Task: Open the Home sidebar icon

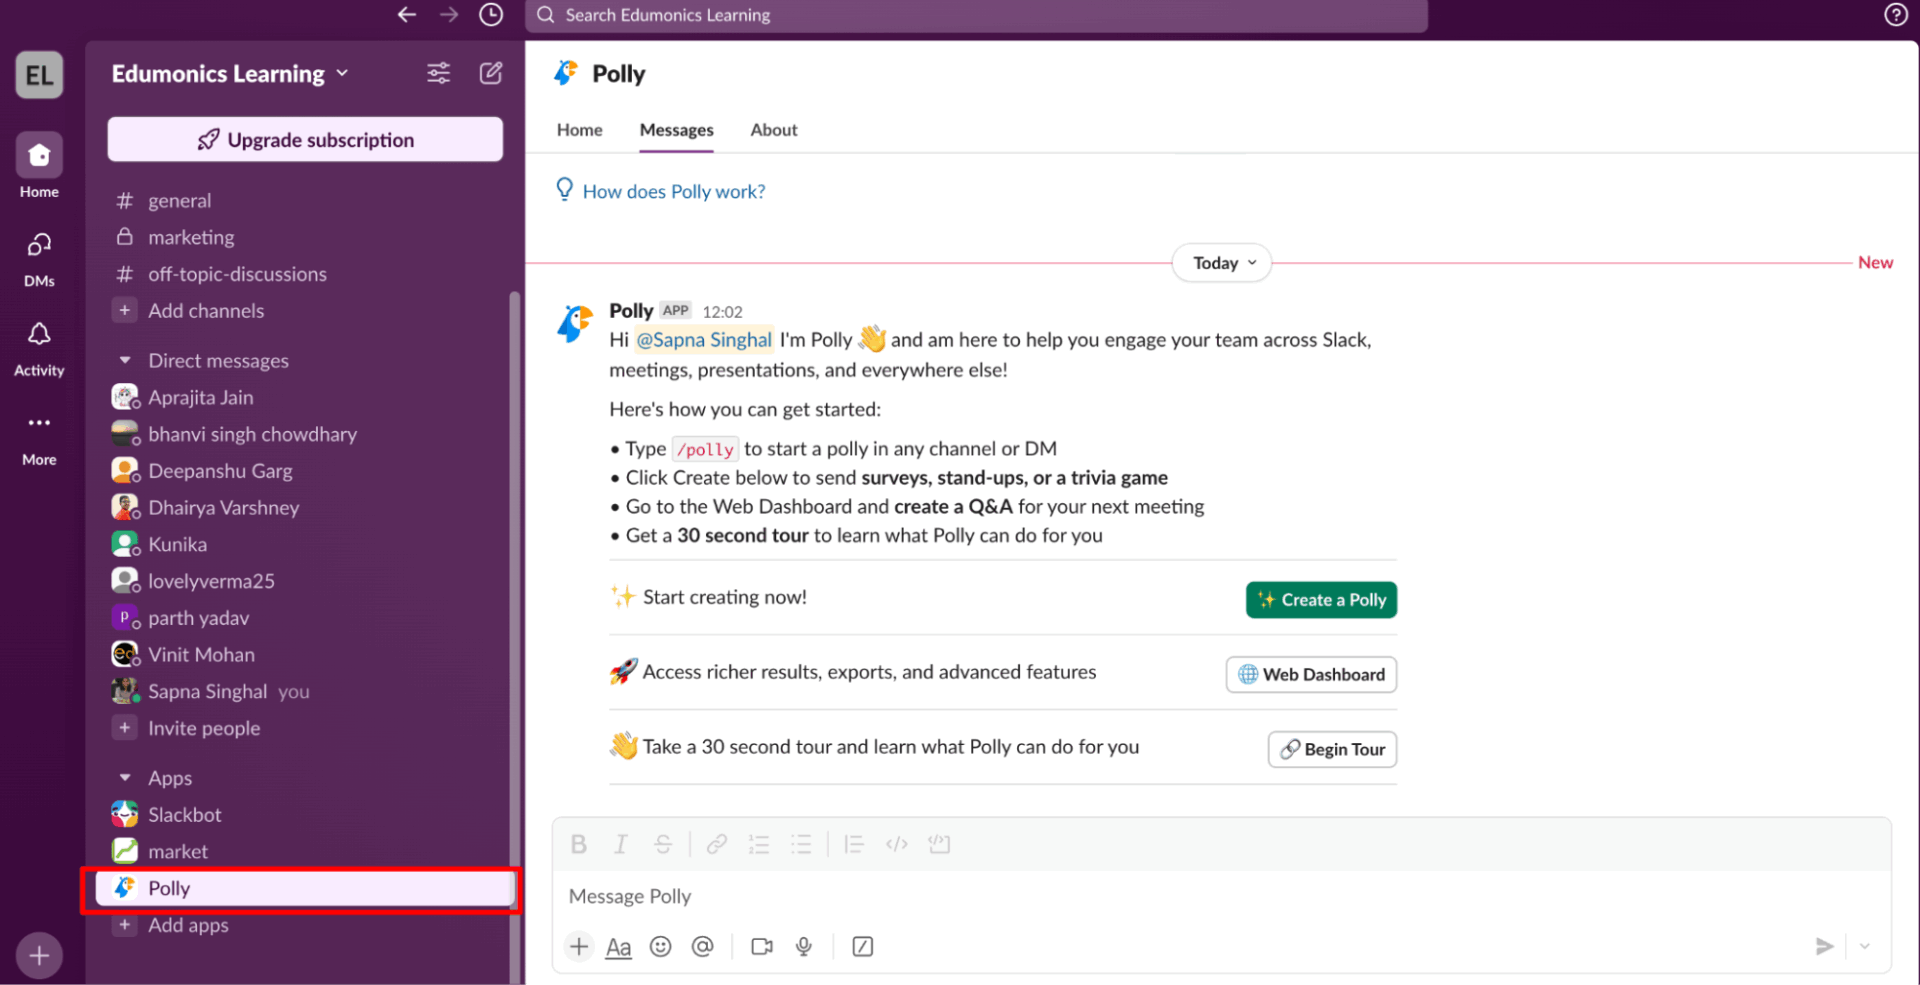Action: (39, 155)
